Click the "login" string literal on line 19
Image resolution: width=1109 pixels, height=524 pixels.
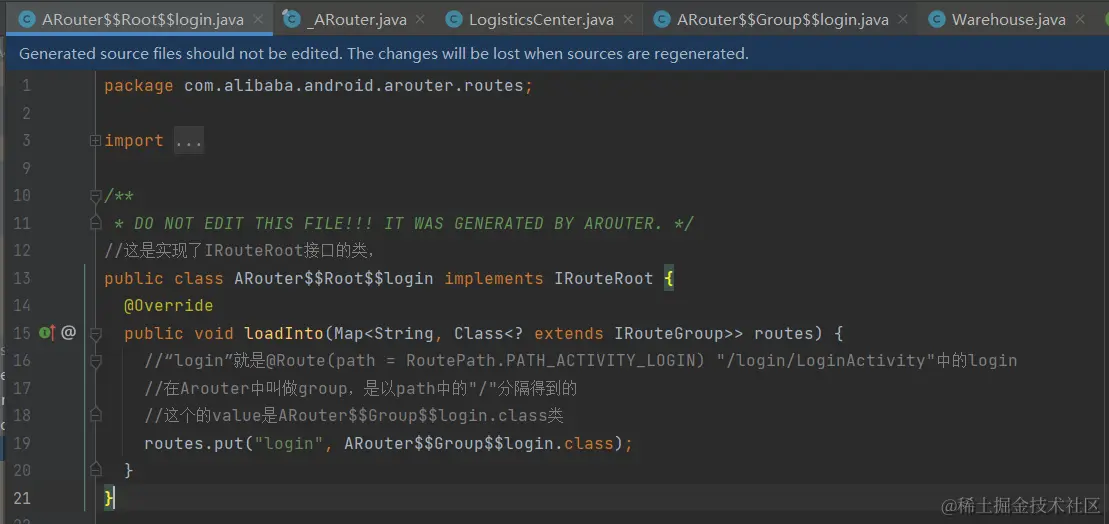290,443
